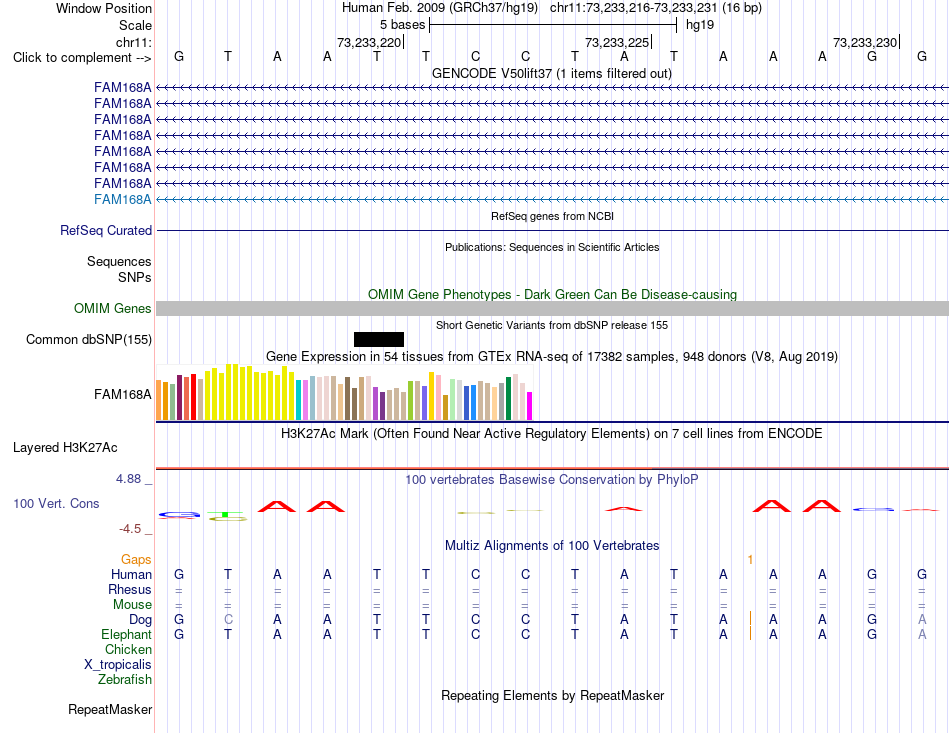
Task: Click the 'Click to complement -->' label
Action: [x=82, y=58]
